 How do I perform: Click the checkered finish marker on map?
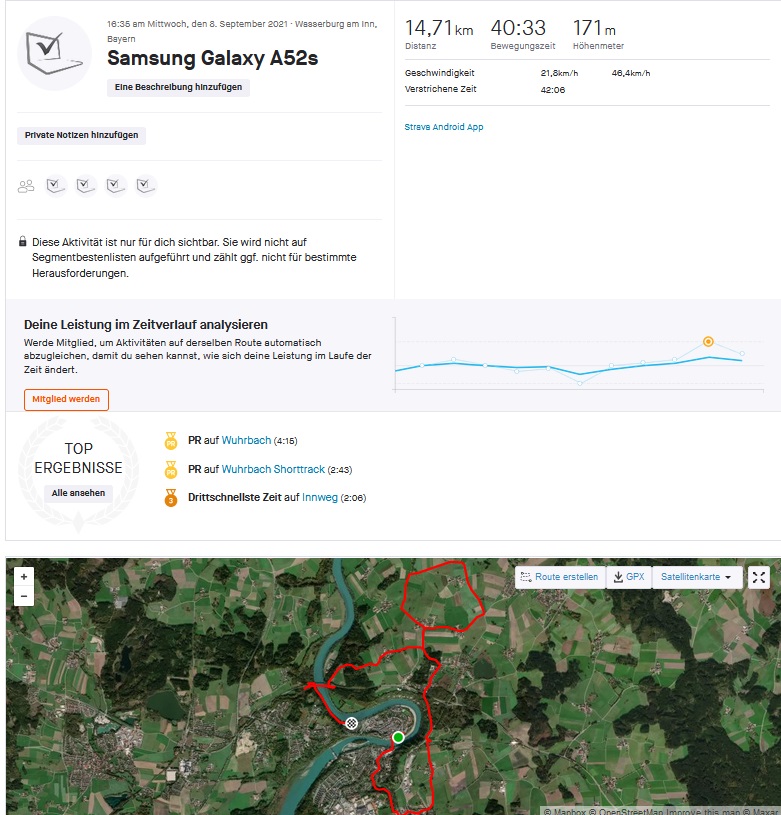(351, 723)
